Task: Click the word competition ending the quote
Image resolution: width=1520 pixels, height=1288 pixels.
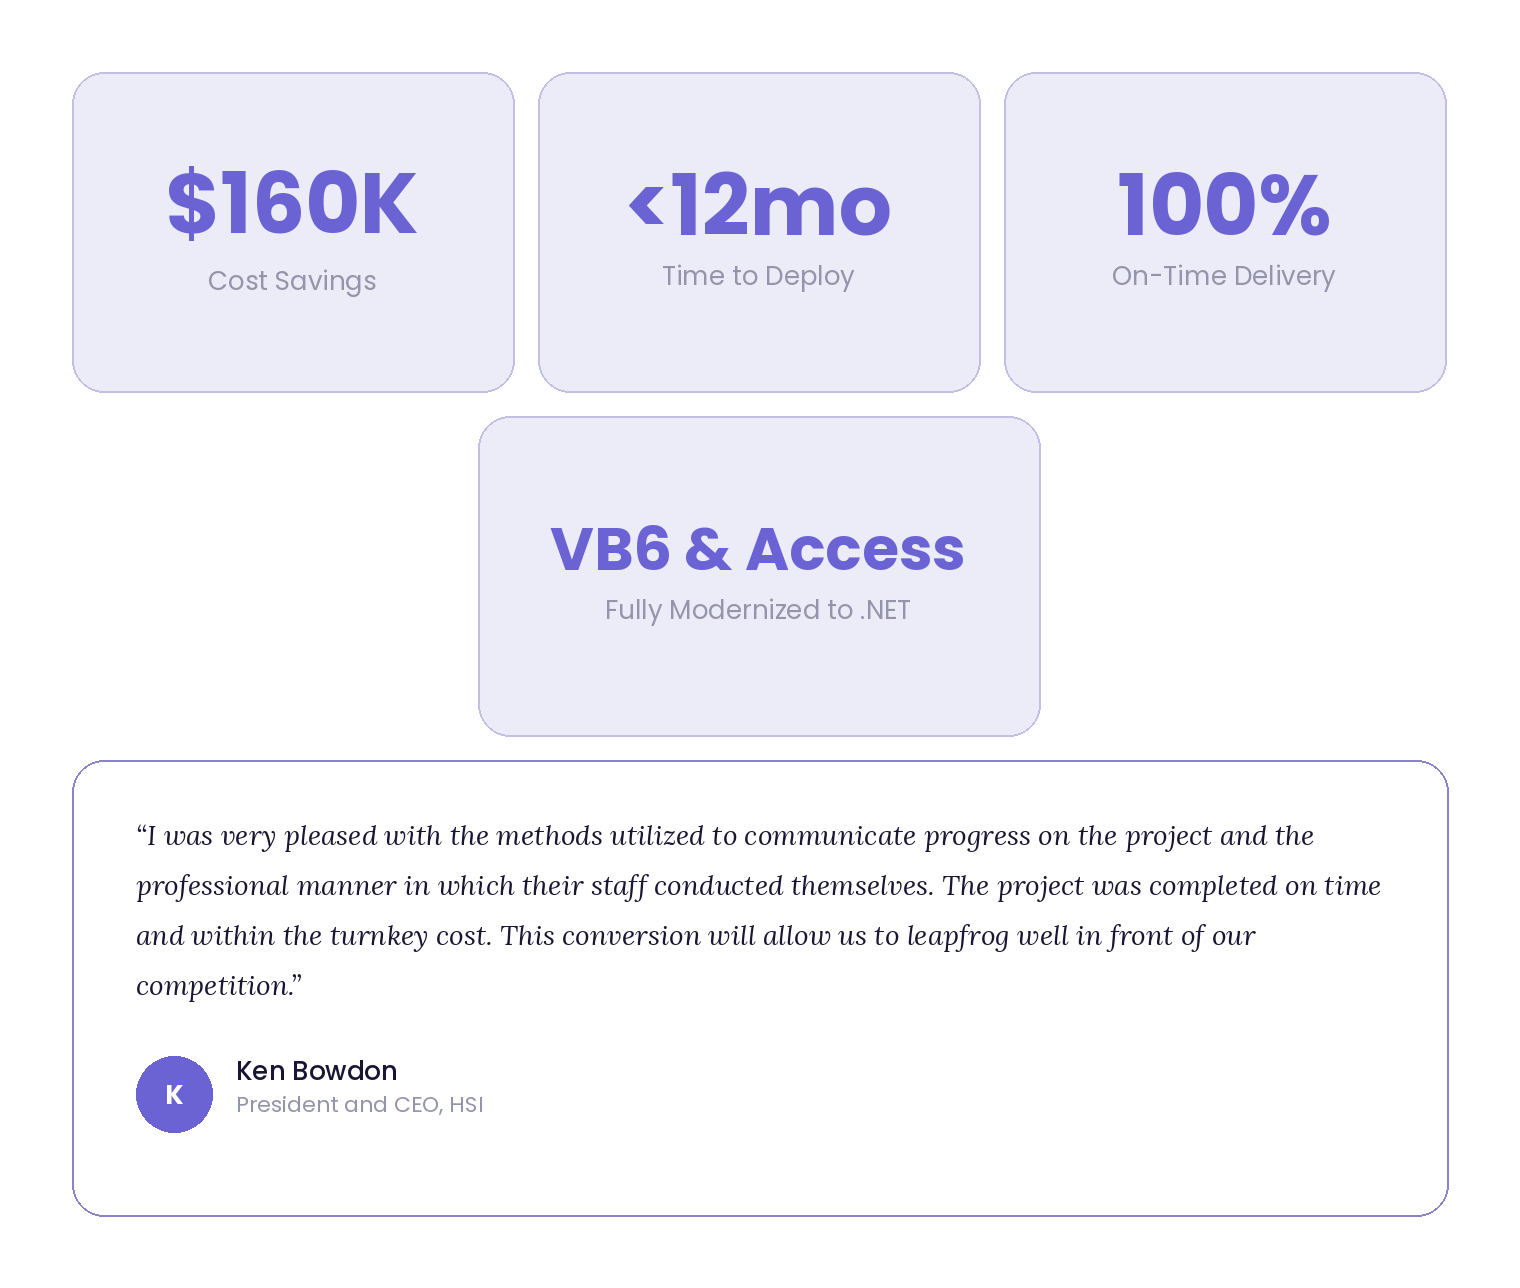Action: click(214, 986)
